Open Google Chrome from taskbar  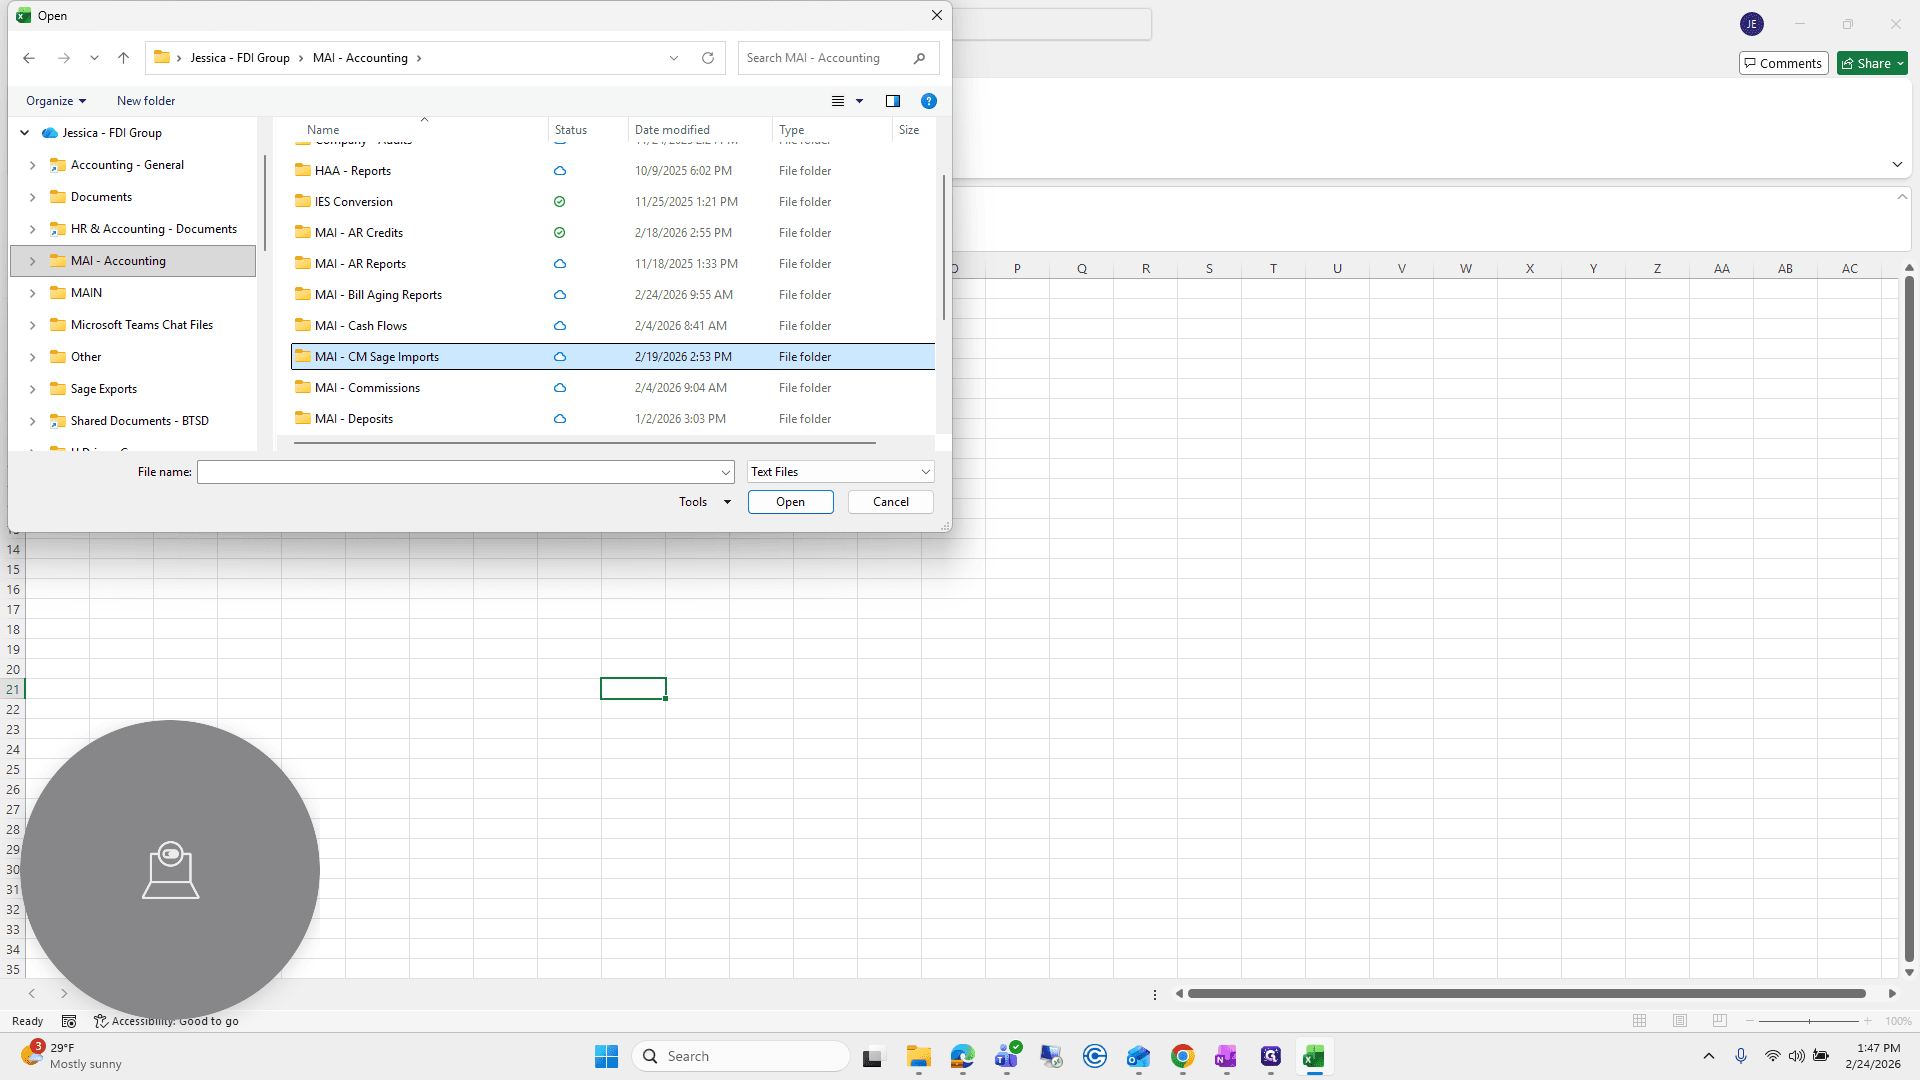1183,1056
